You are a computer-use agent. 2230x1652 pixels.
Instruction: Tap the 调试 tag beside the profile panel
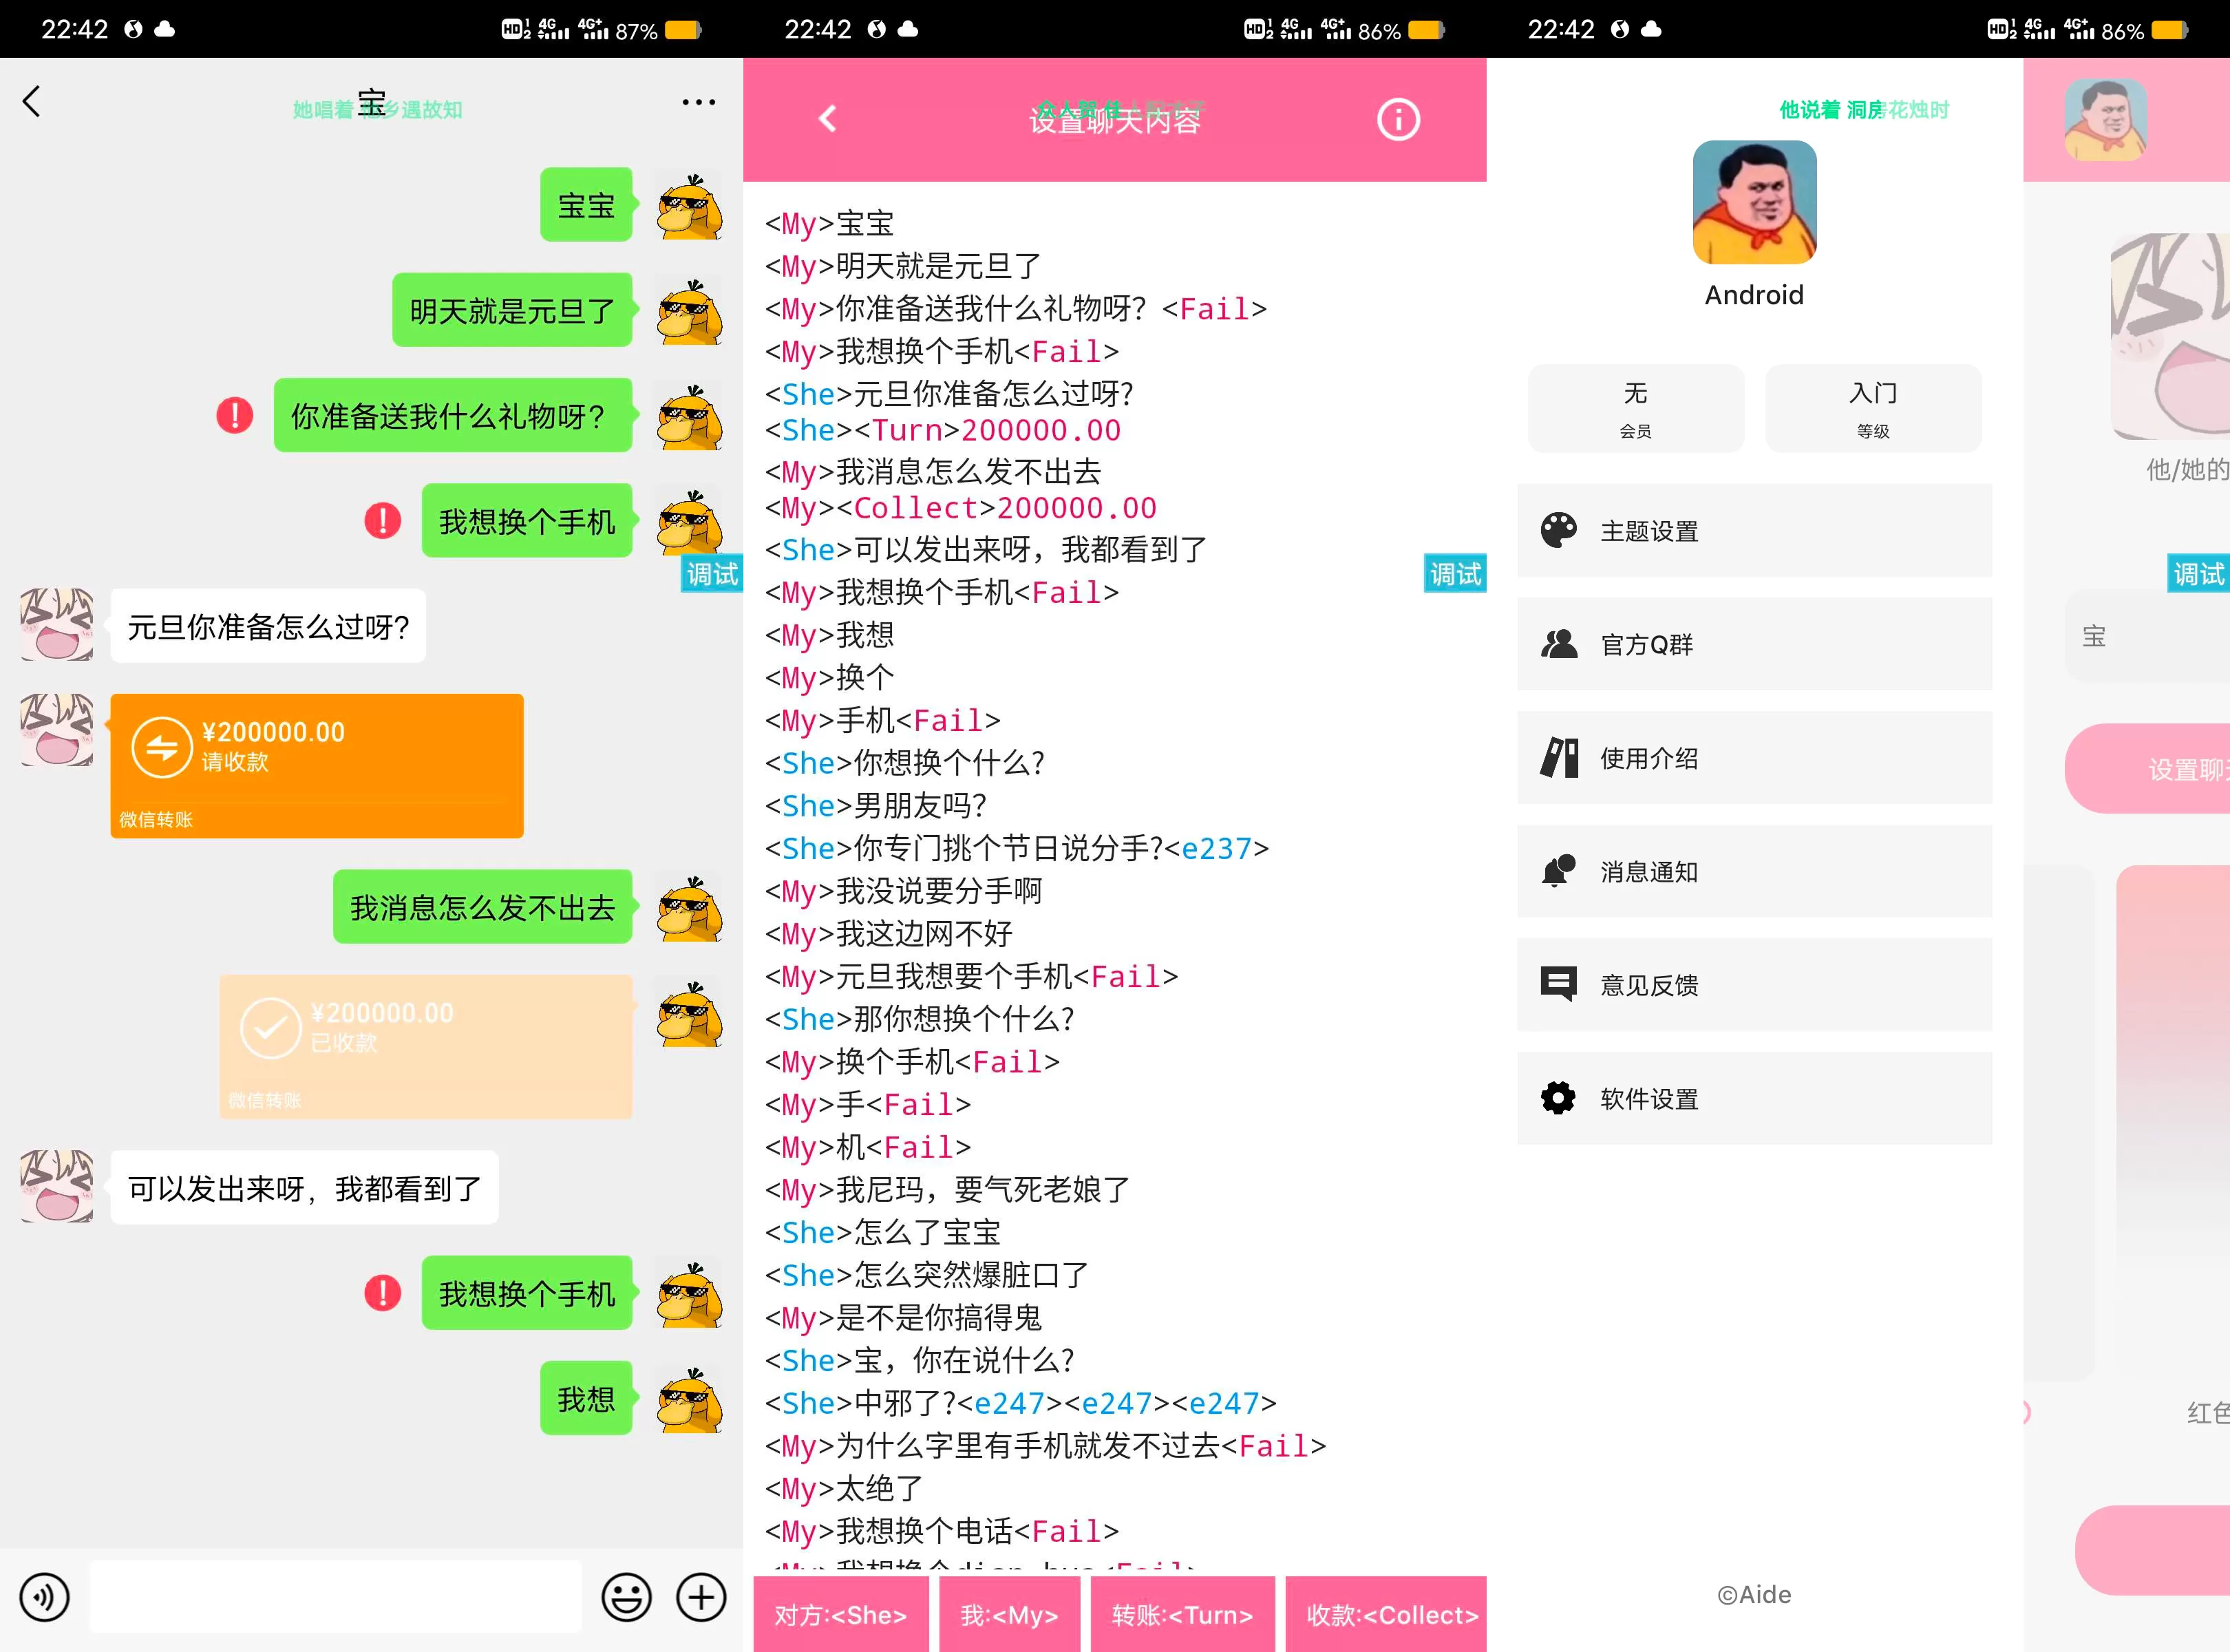2198,574
